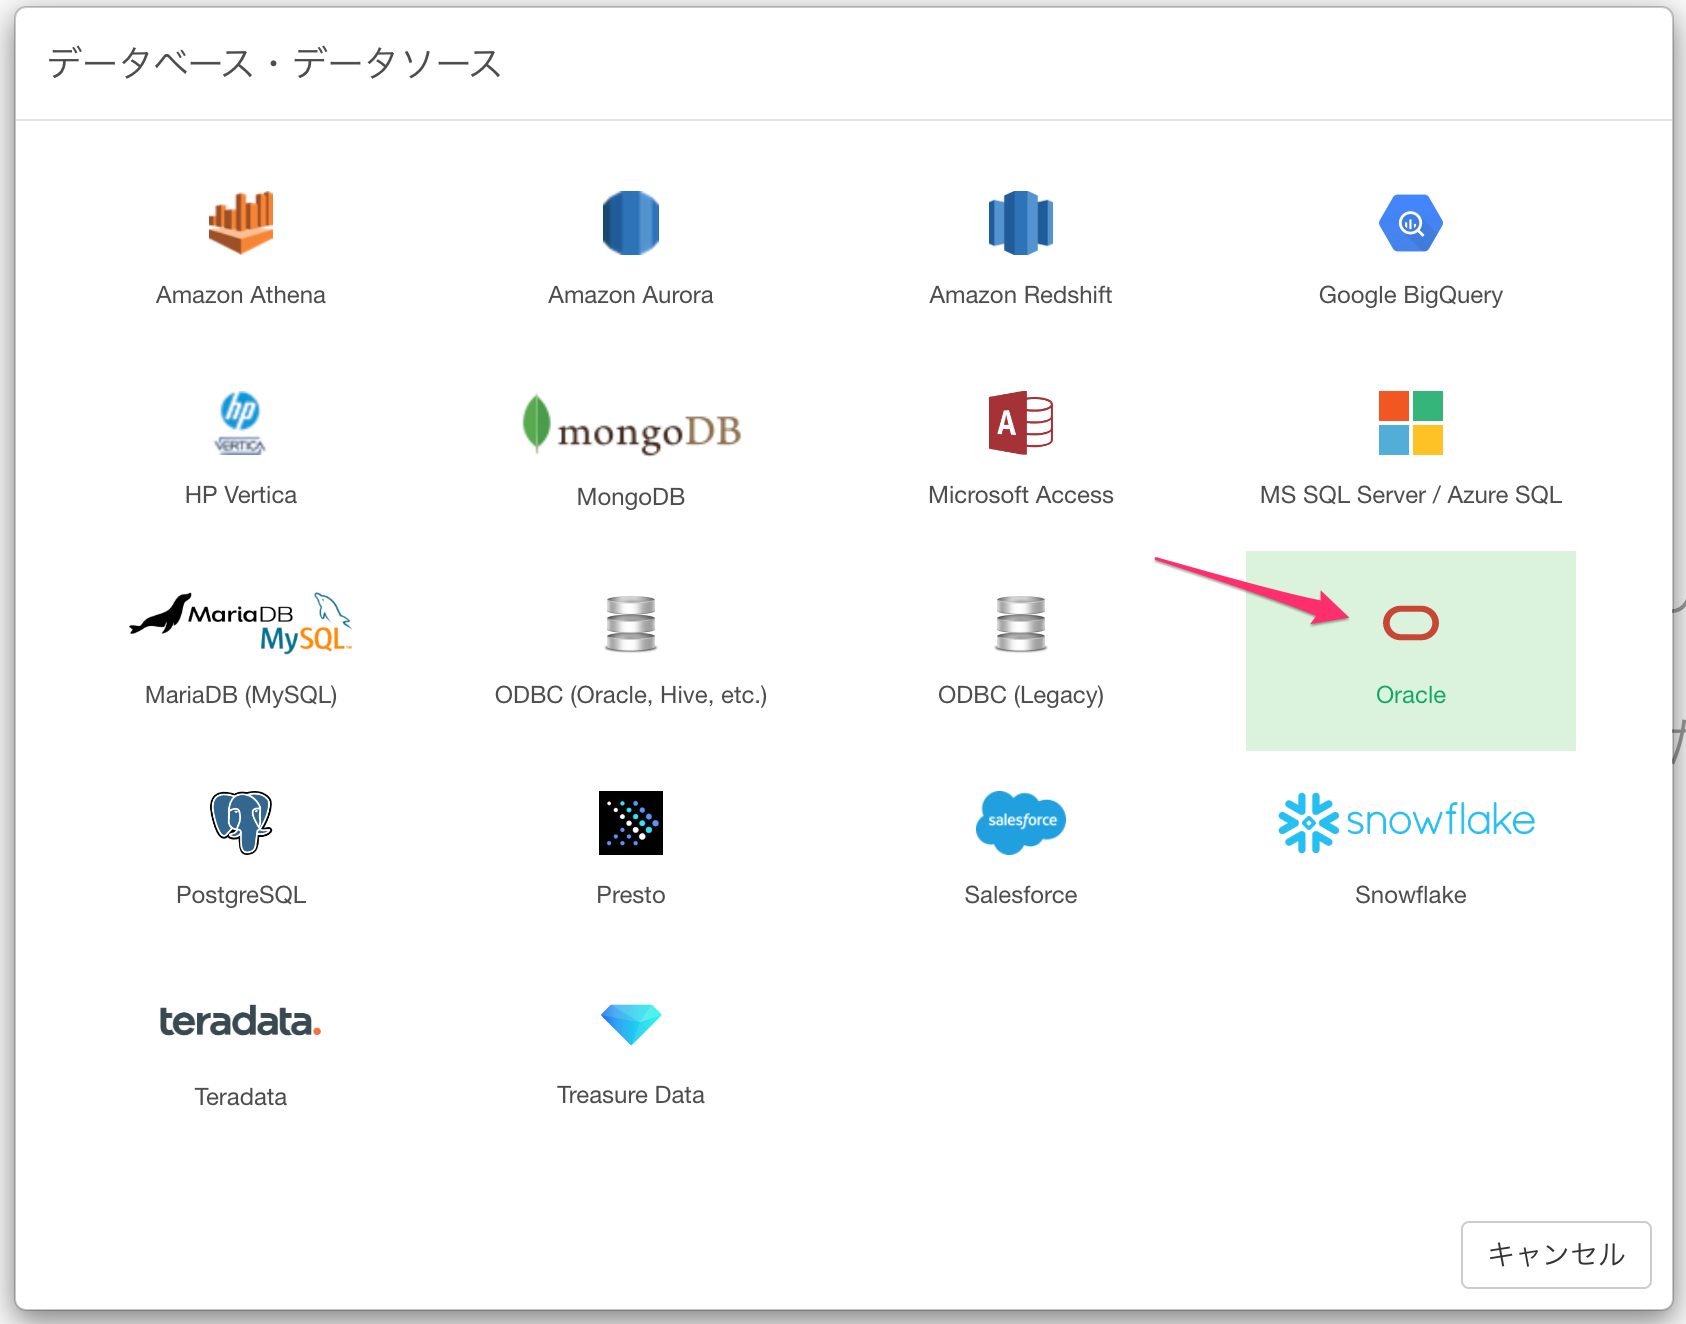Click the MariaDB MySQL logo

241,623
